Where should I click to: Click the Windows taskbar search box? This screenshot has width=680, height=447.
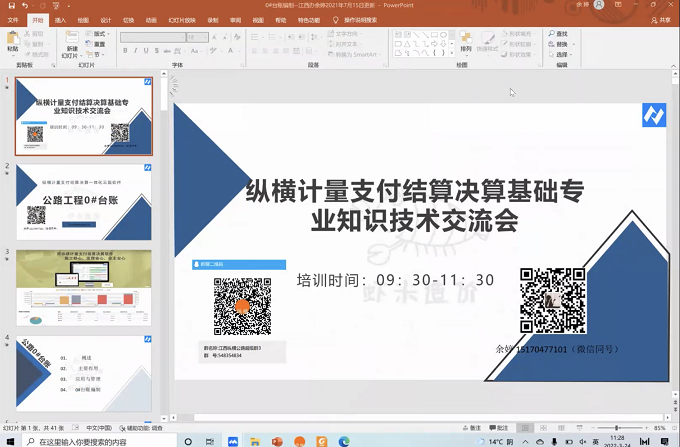coord(100,441)
